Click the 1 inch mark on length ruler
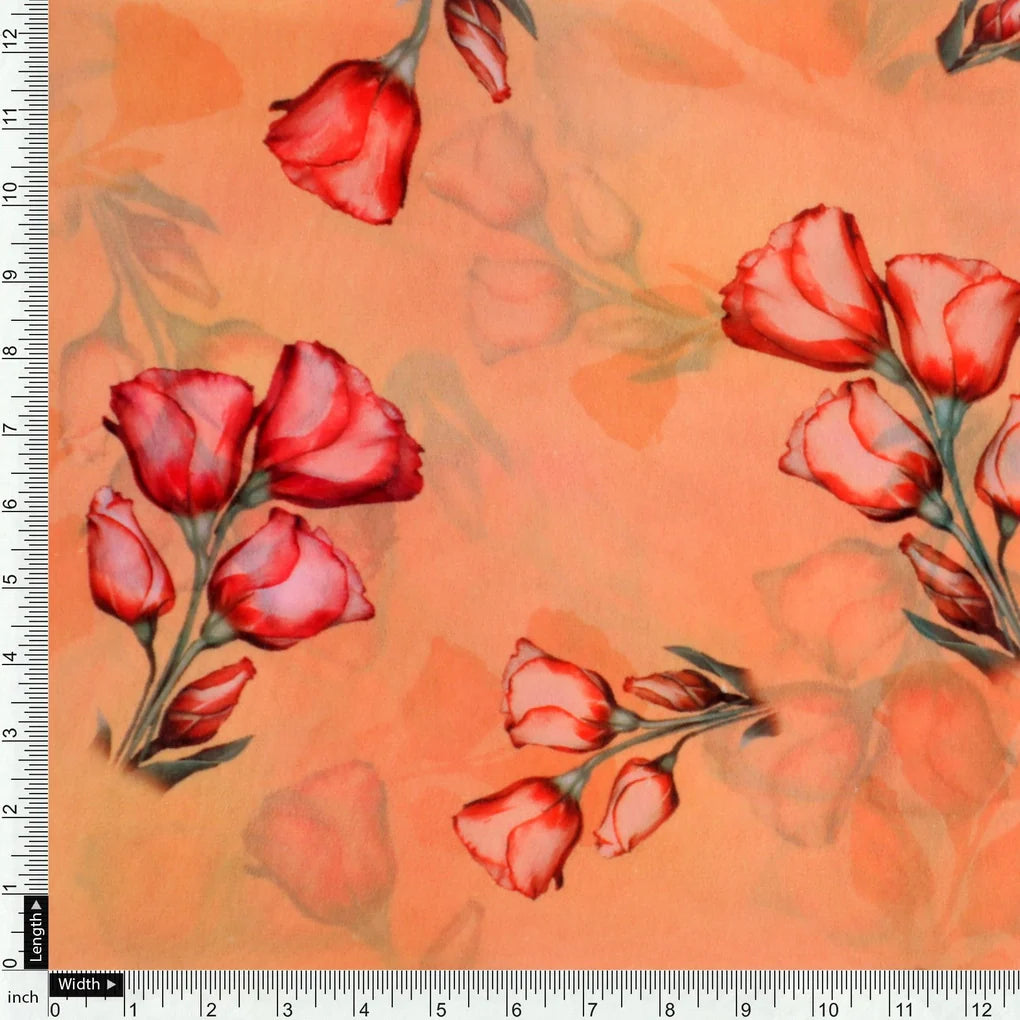The width and height of the screenshot is (1020, 1020). tap(11, 889)
